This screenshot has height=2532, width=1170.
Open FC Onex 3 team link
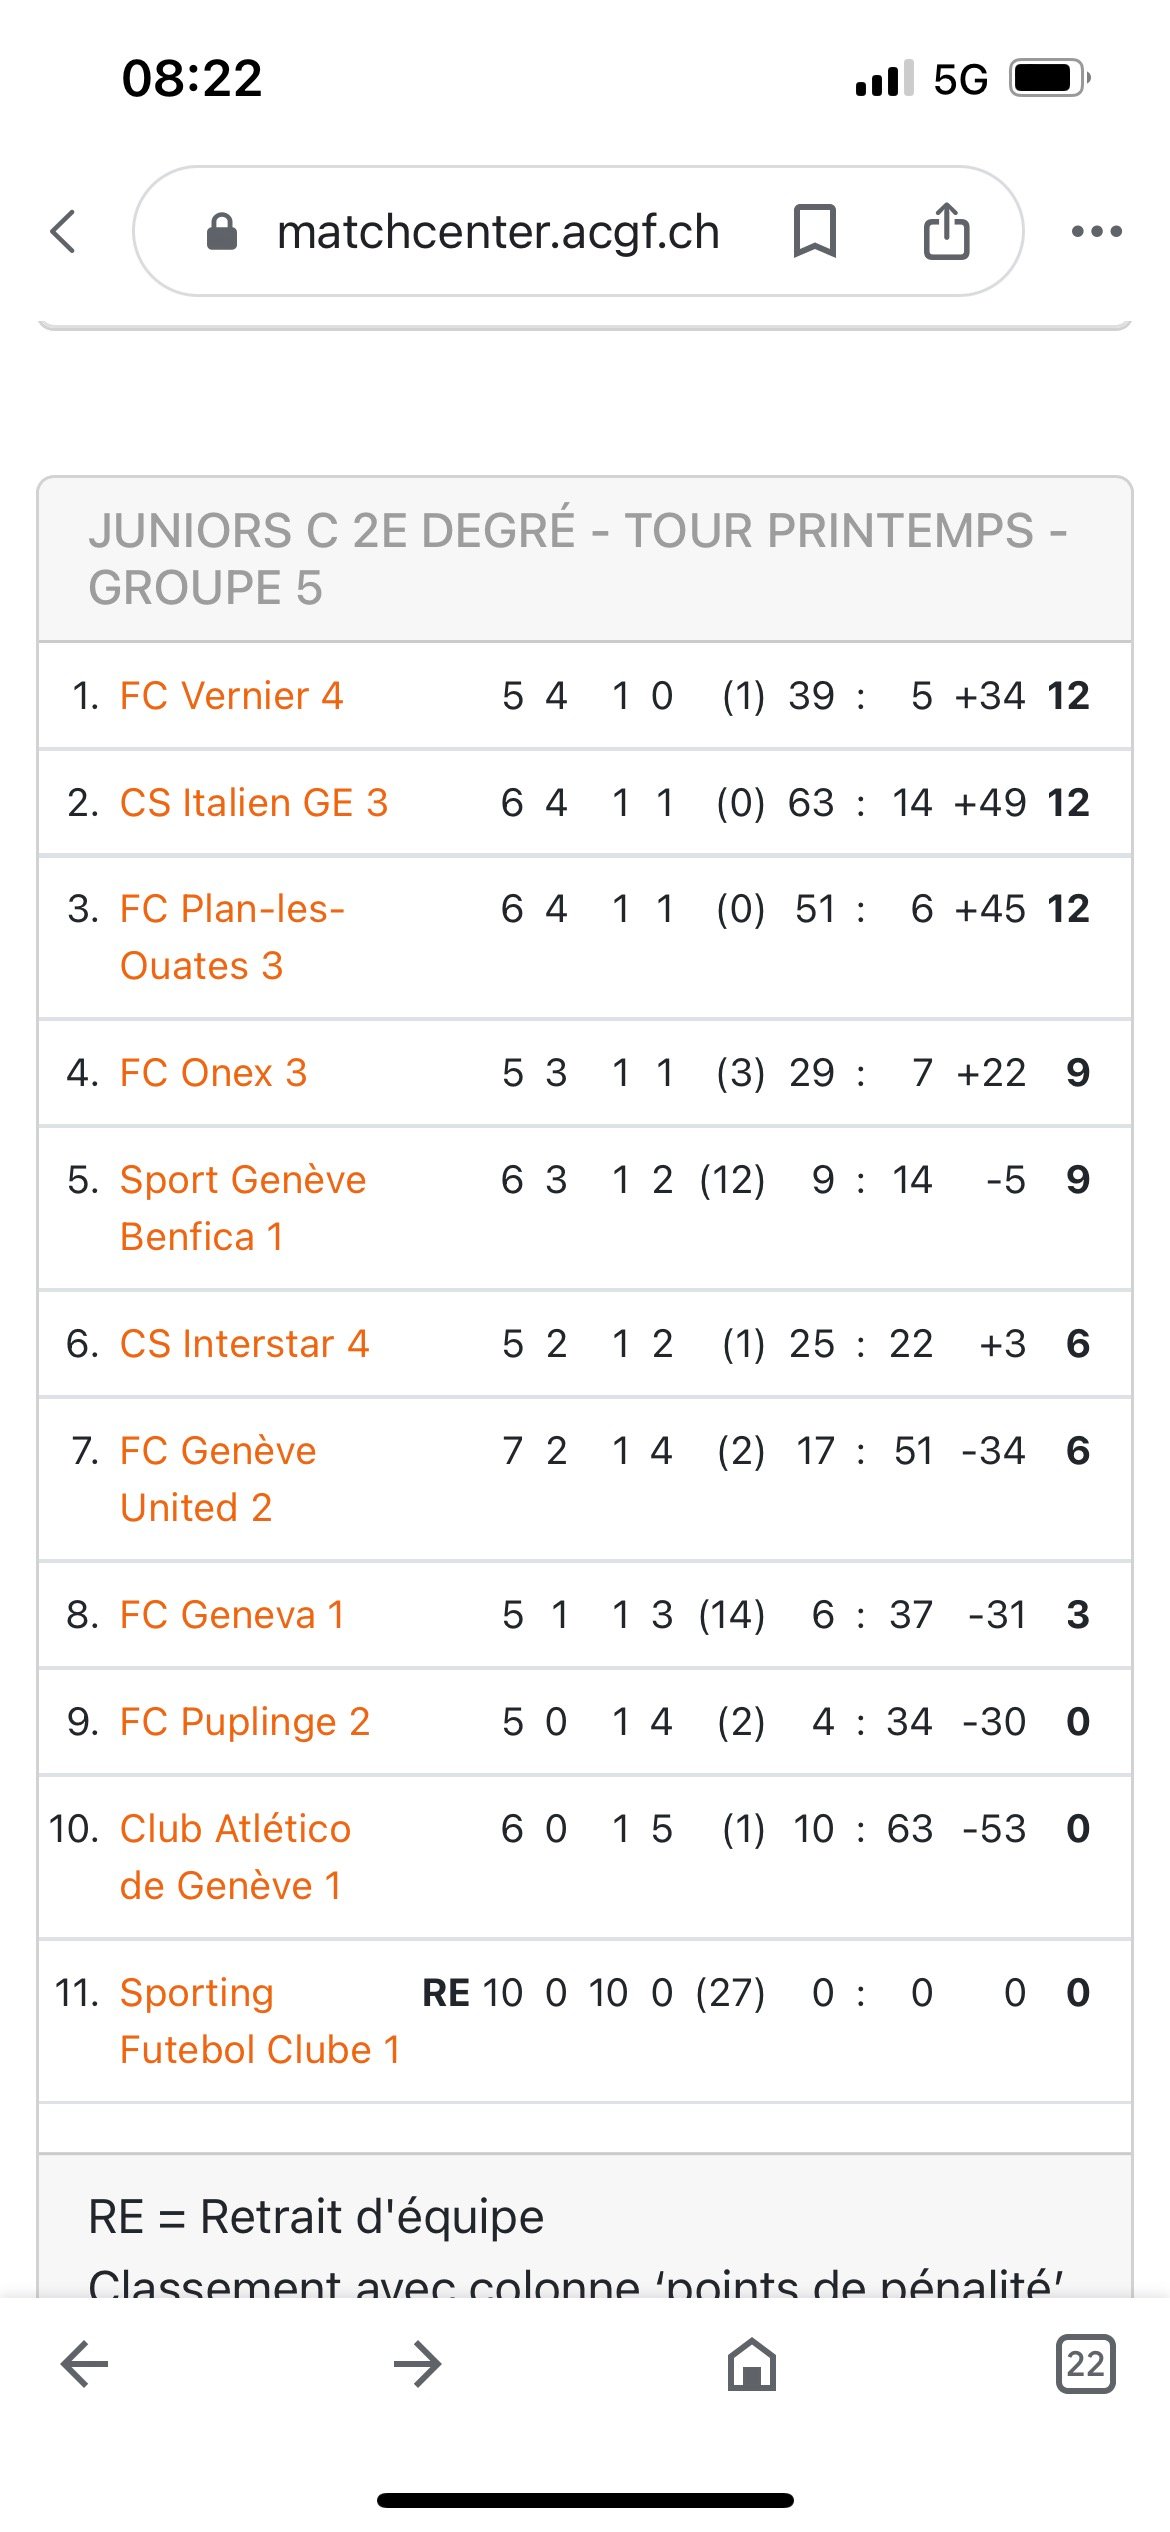coord(213,1072)
